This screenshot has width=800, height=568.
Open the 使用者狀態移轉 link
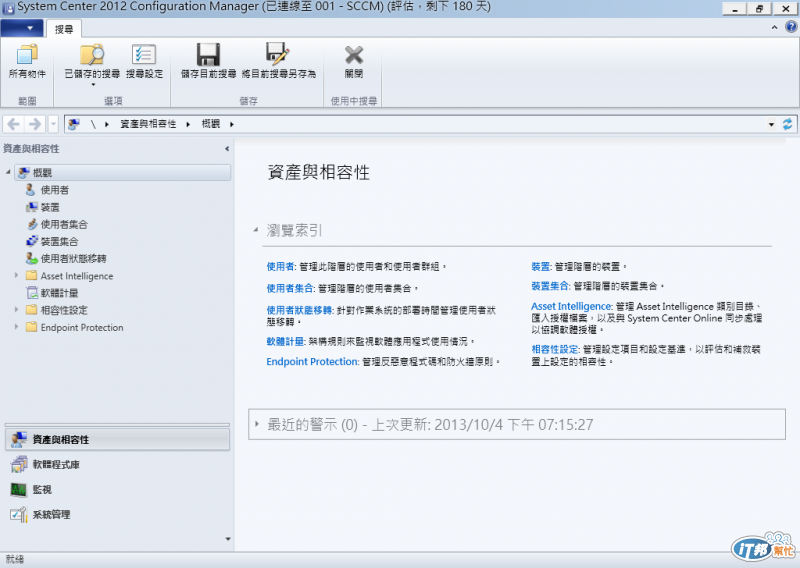(299, 310)
